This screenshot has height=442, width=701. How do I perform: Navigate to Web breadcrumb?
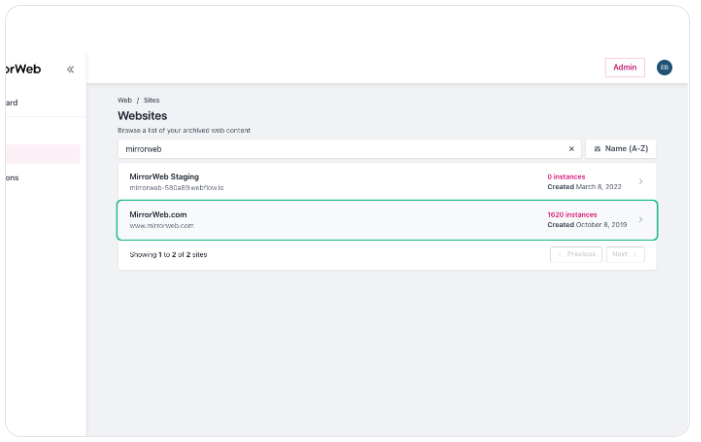tap(125, 100)
